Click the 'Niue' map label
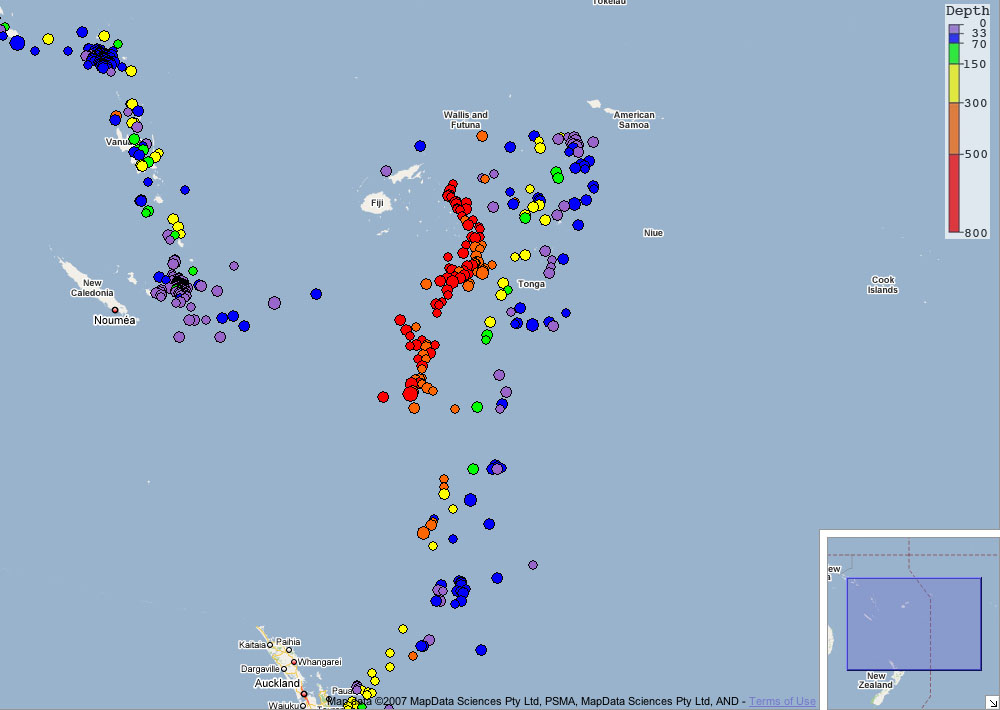The height and width of the screenshot is (710, 1000). click(653, 233)
